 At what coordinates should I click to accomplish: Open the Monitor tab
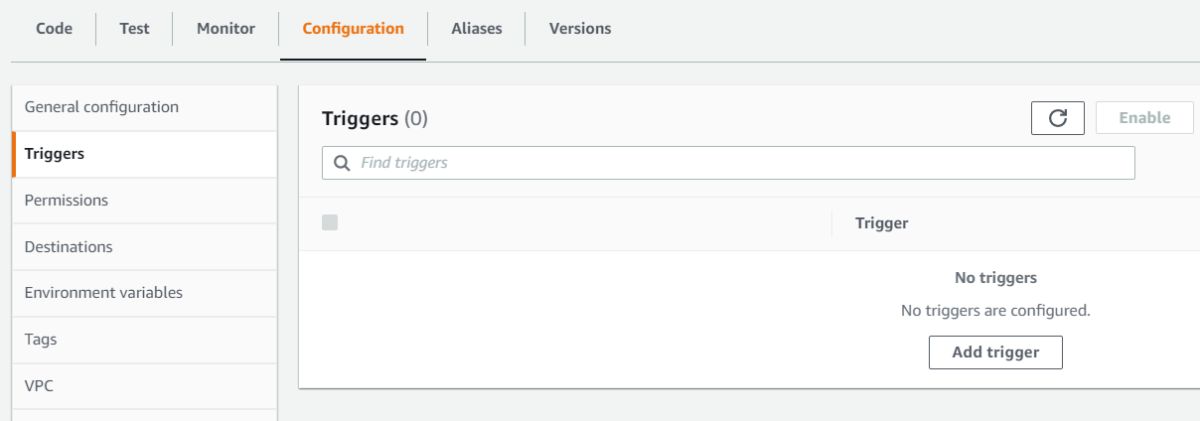[226, 28]
